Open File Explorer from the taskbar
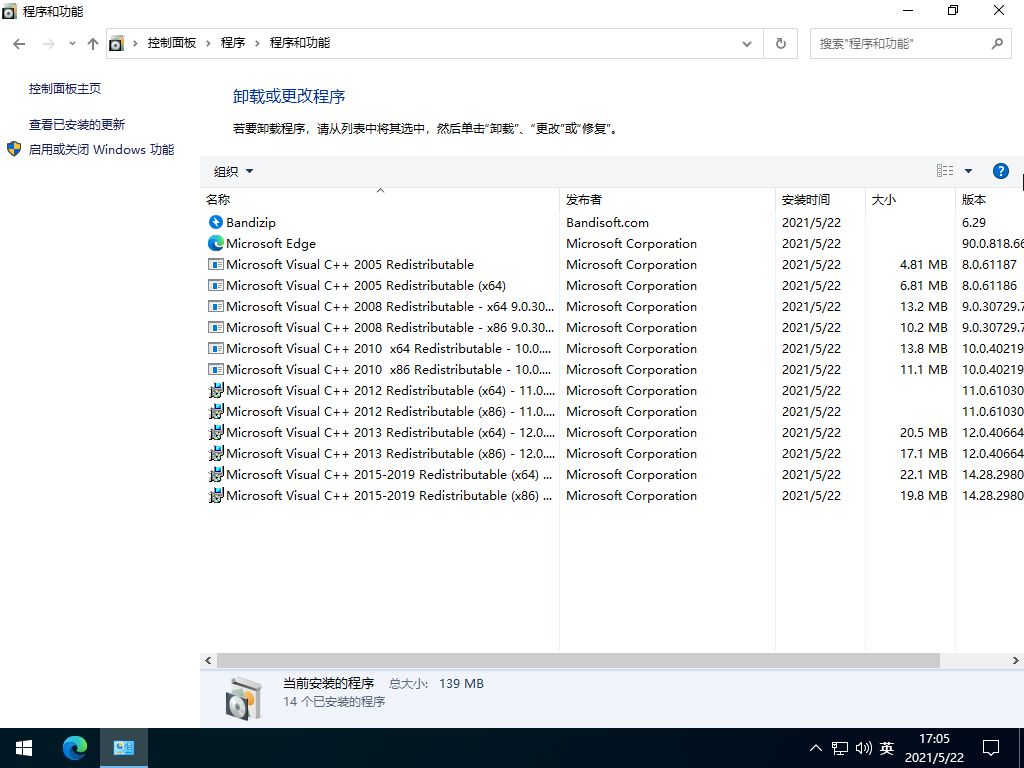 coord(124,747)
